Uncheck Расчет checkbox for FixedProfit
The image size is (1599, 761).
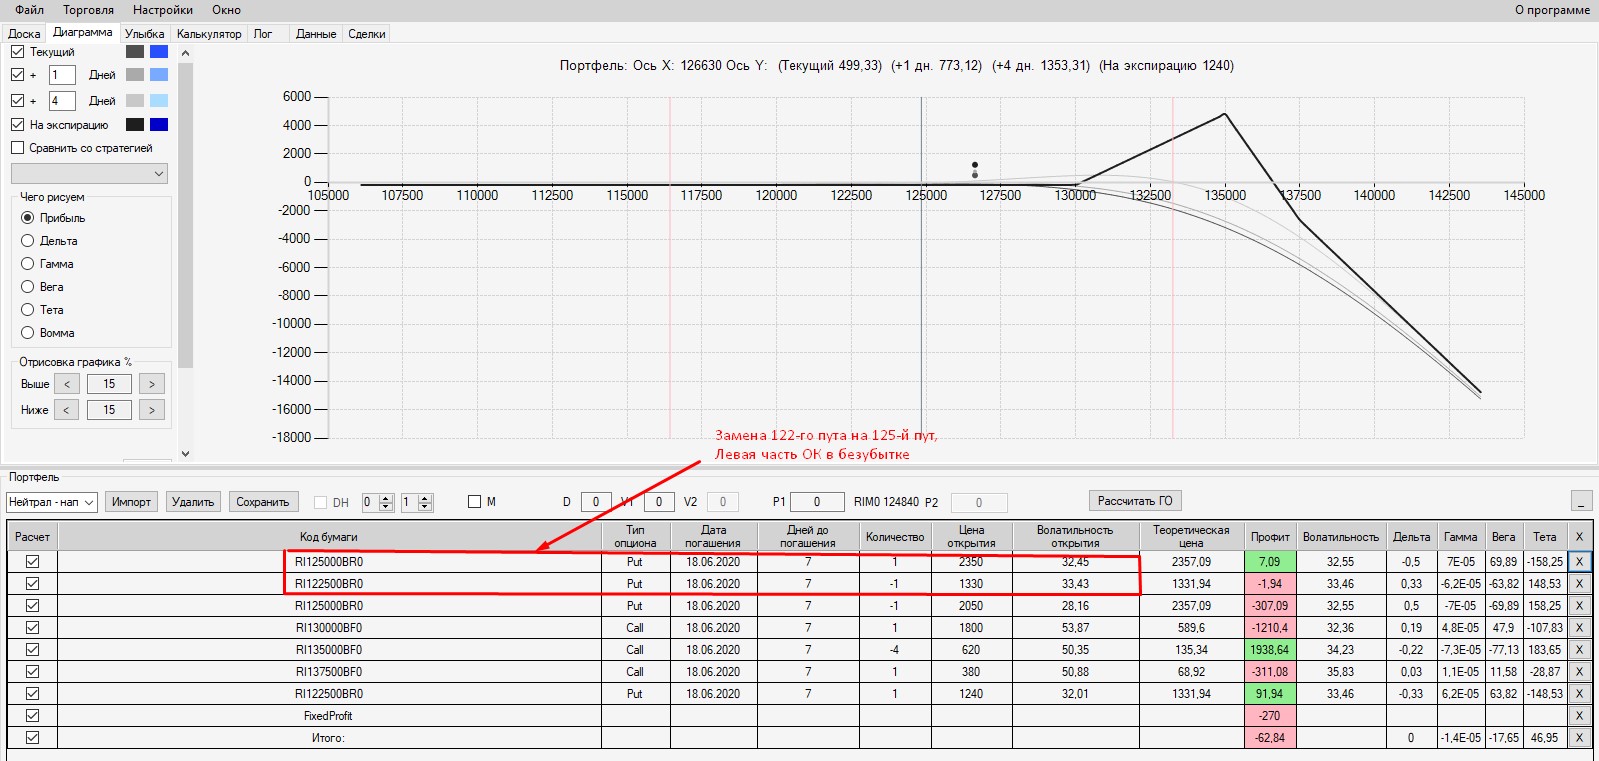click(32, 716)
